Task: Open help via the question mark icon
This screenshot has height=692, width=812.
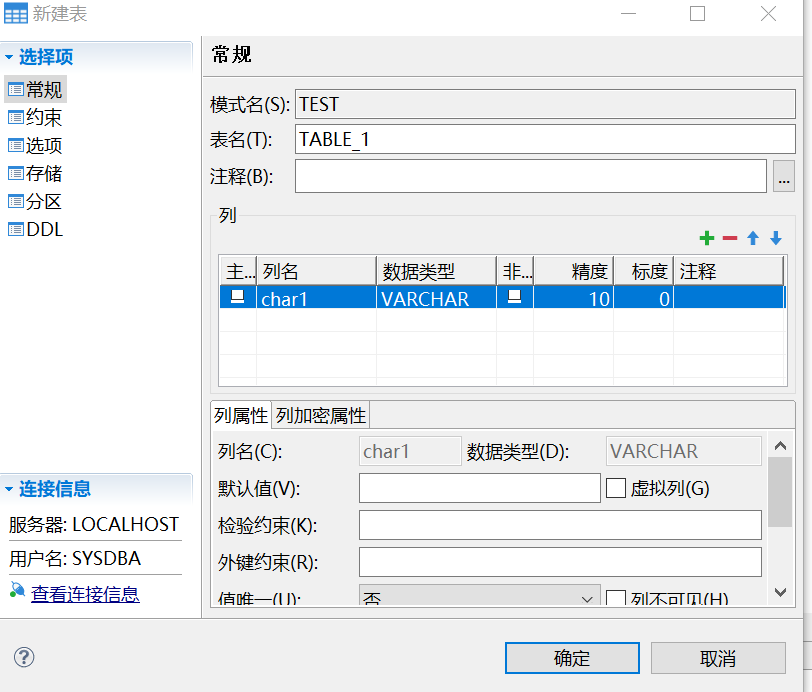Action: [x=24, y=657]
